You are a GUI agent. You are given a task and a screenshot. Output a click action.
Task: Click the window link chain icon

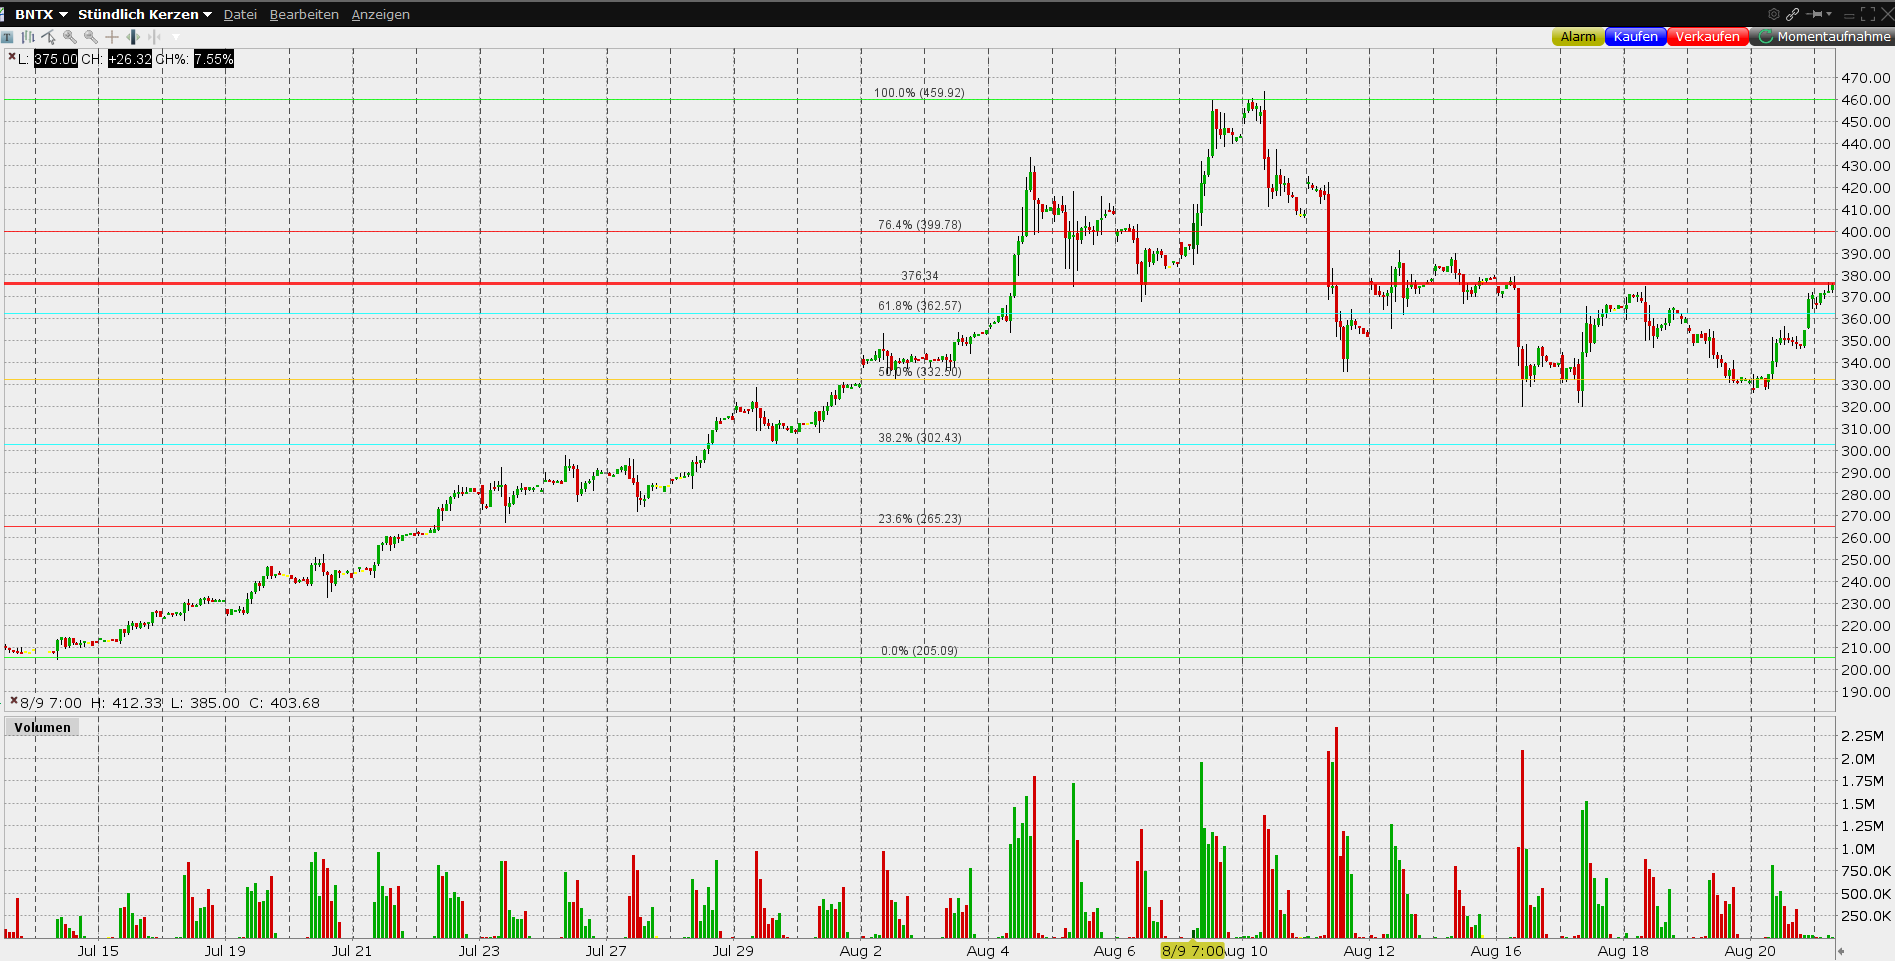point(1792,14)
